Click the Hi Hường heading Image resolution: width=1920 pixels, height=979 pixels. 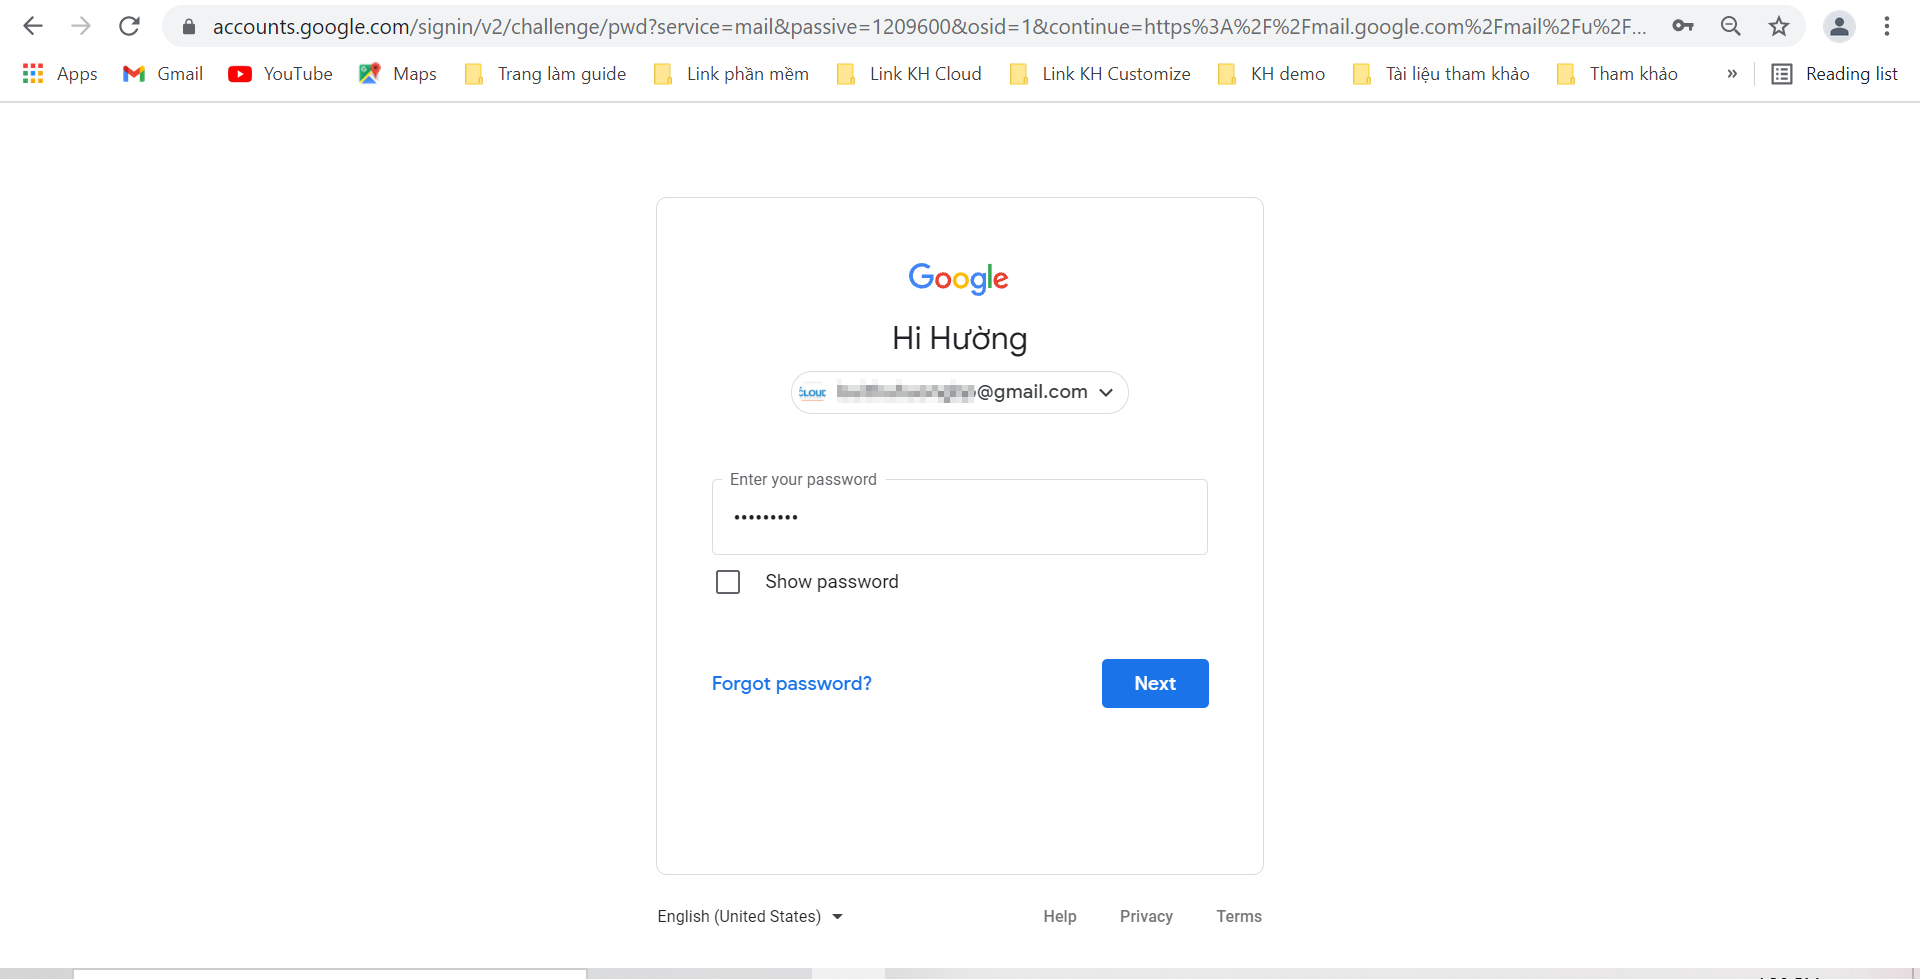[x=960, y=338]
